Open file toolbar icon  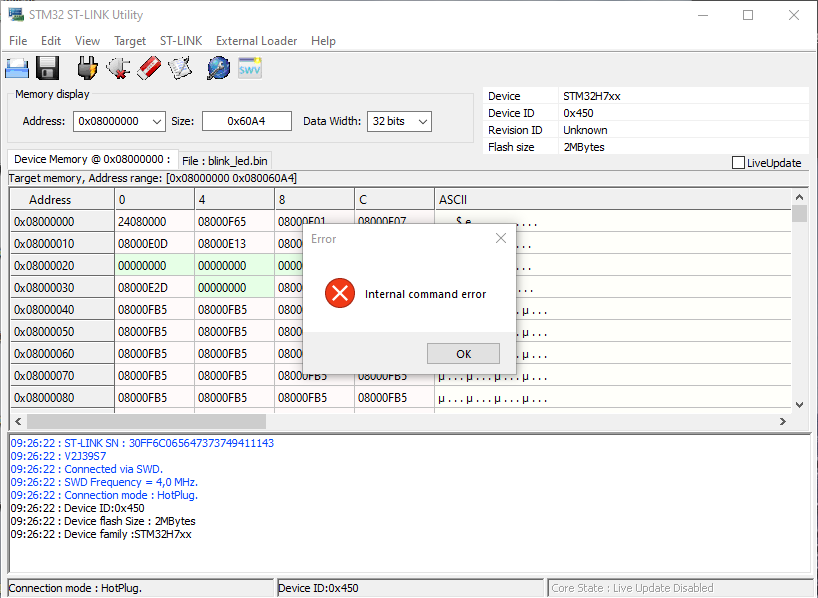point(17,68)
